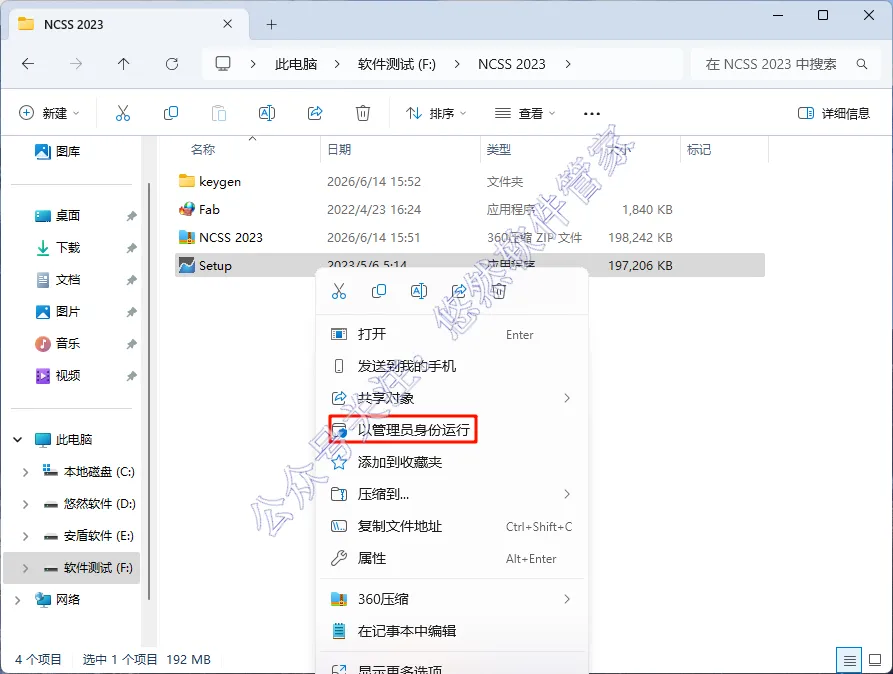Open the 360压缩 submenu
The image size is (893, 674).
pyautogui.click(x=452, y=599)
